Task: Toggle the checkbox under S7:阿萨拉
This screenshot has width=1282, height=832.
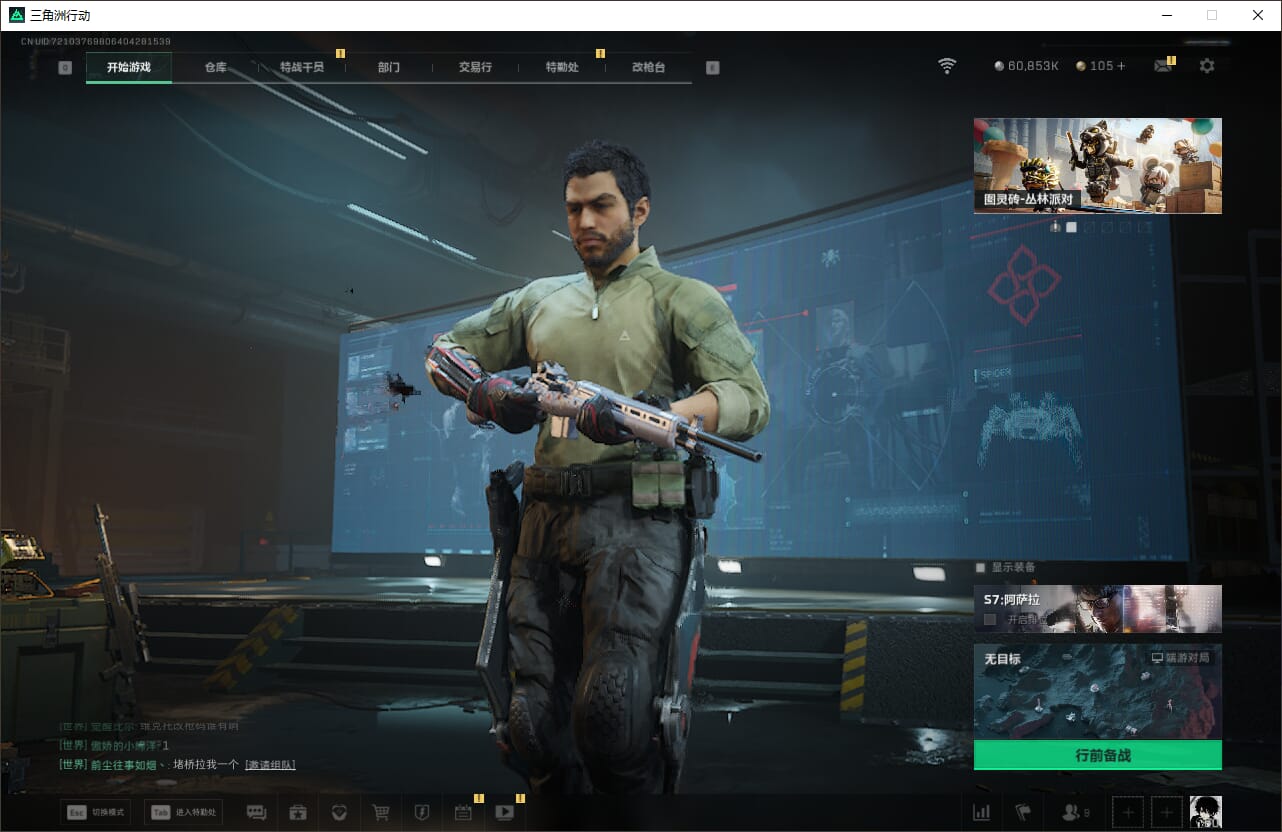Action: [990, 620]
